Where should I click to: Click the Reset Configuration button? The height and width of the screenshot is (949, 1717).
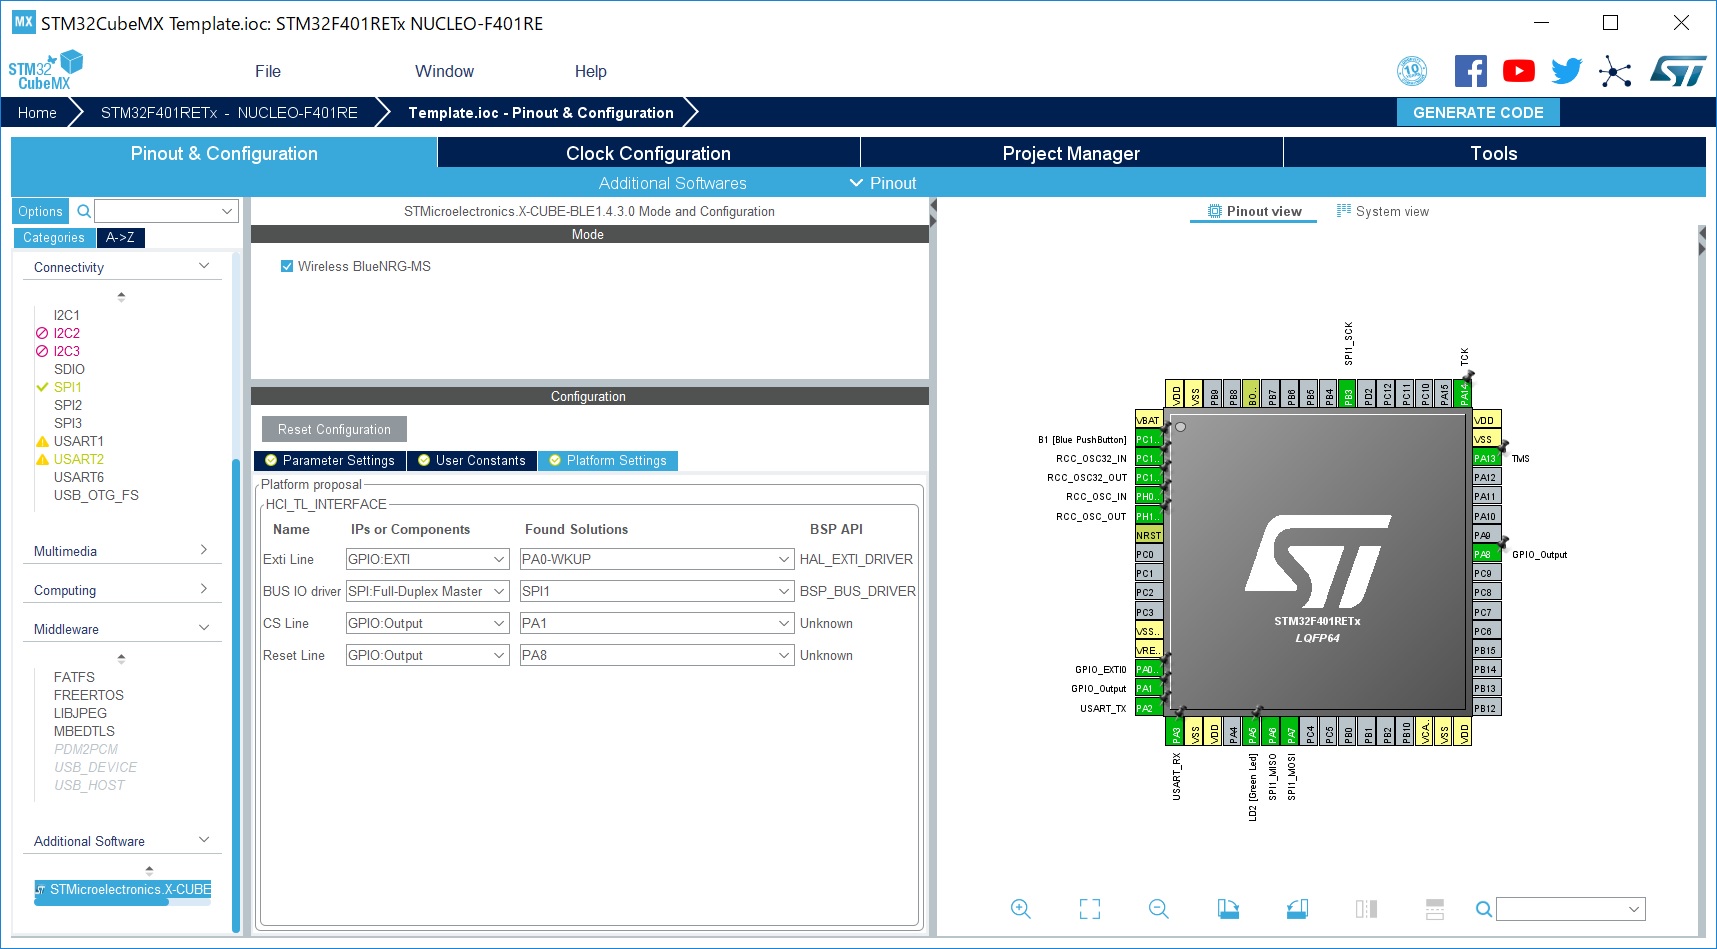334,429
